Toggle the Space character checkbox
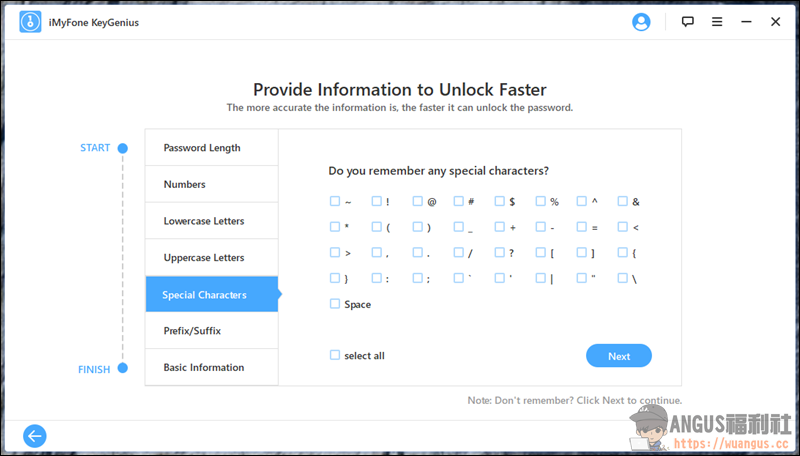The height and width of the screenshot is (456, 800). pos(335,304)
